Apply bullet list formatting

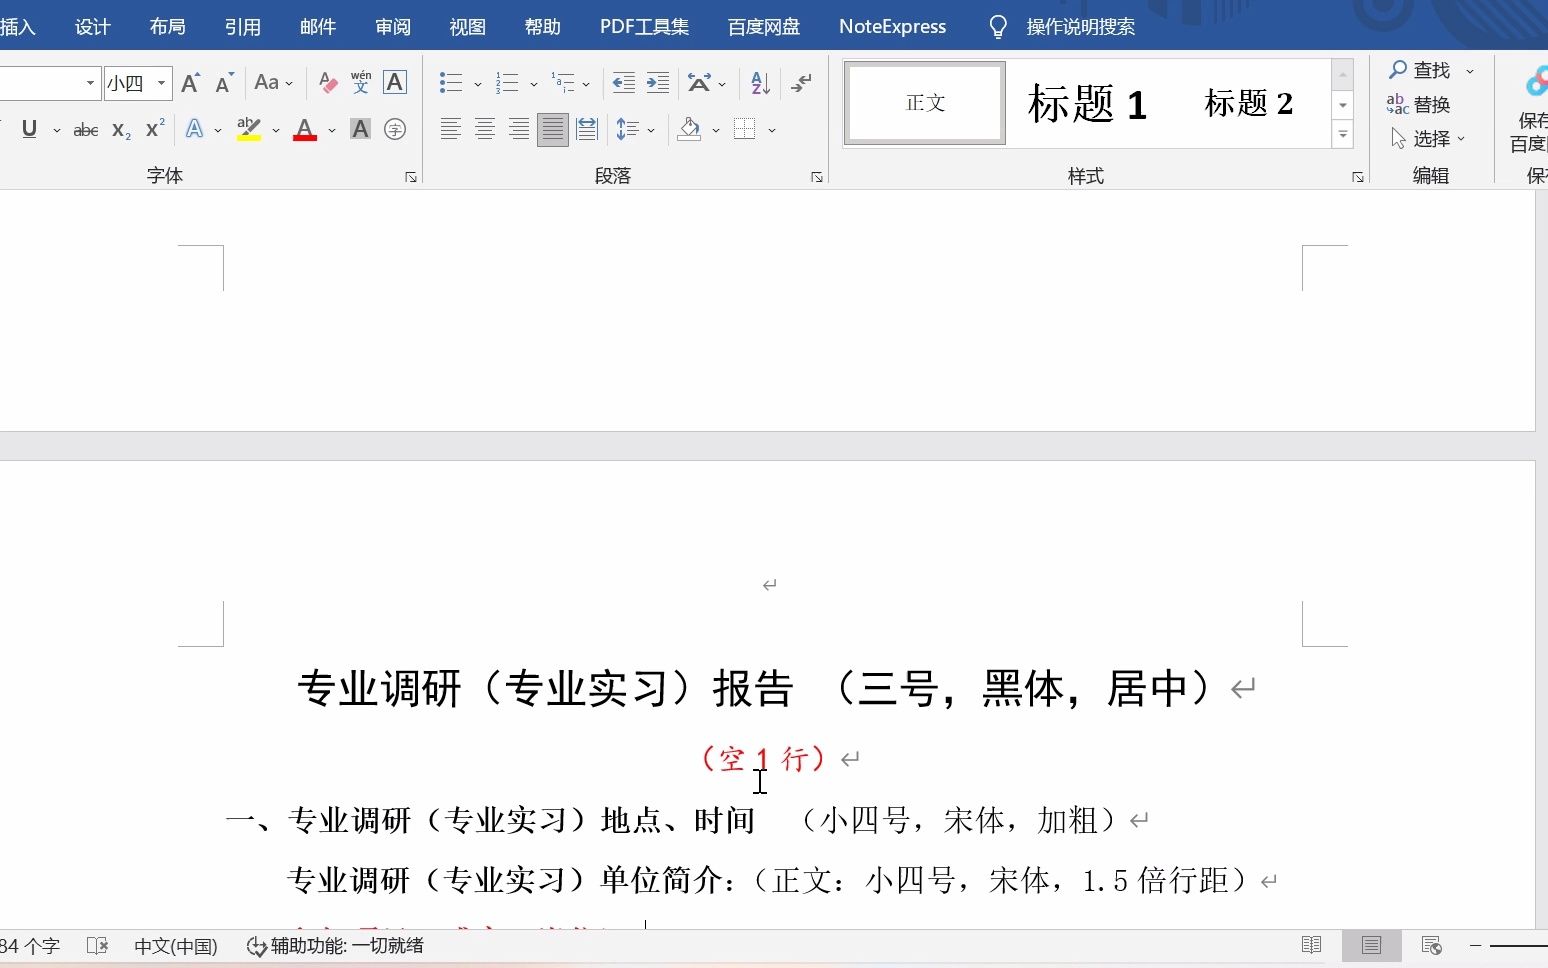click(451, 83)
